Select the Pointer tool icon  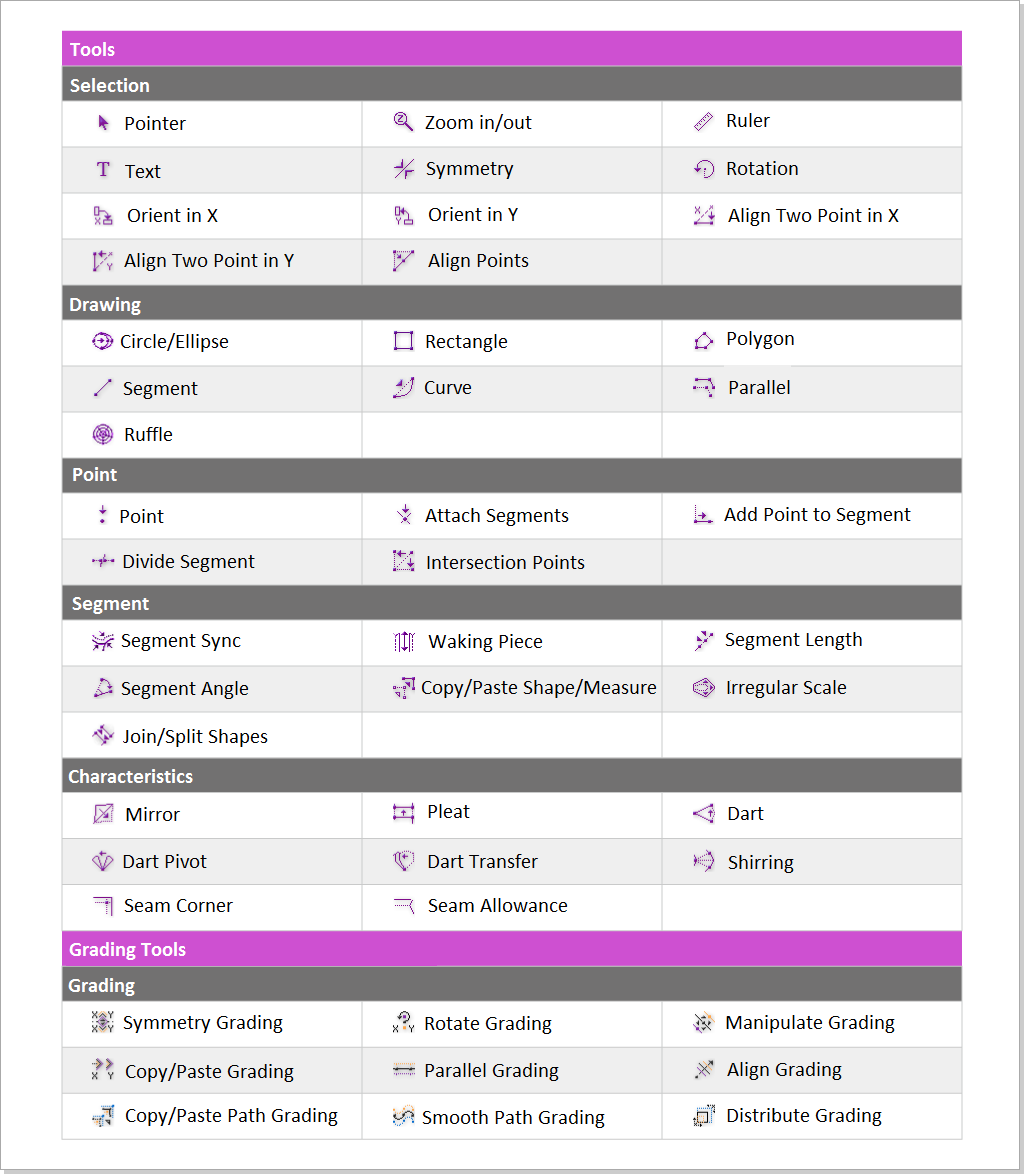[x=103, y=123]
